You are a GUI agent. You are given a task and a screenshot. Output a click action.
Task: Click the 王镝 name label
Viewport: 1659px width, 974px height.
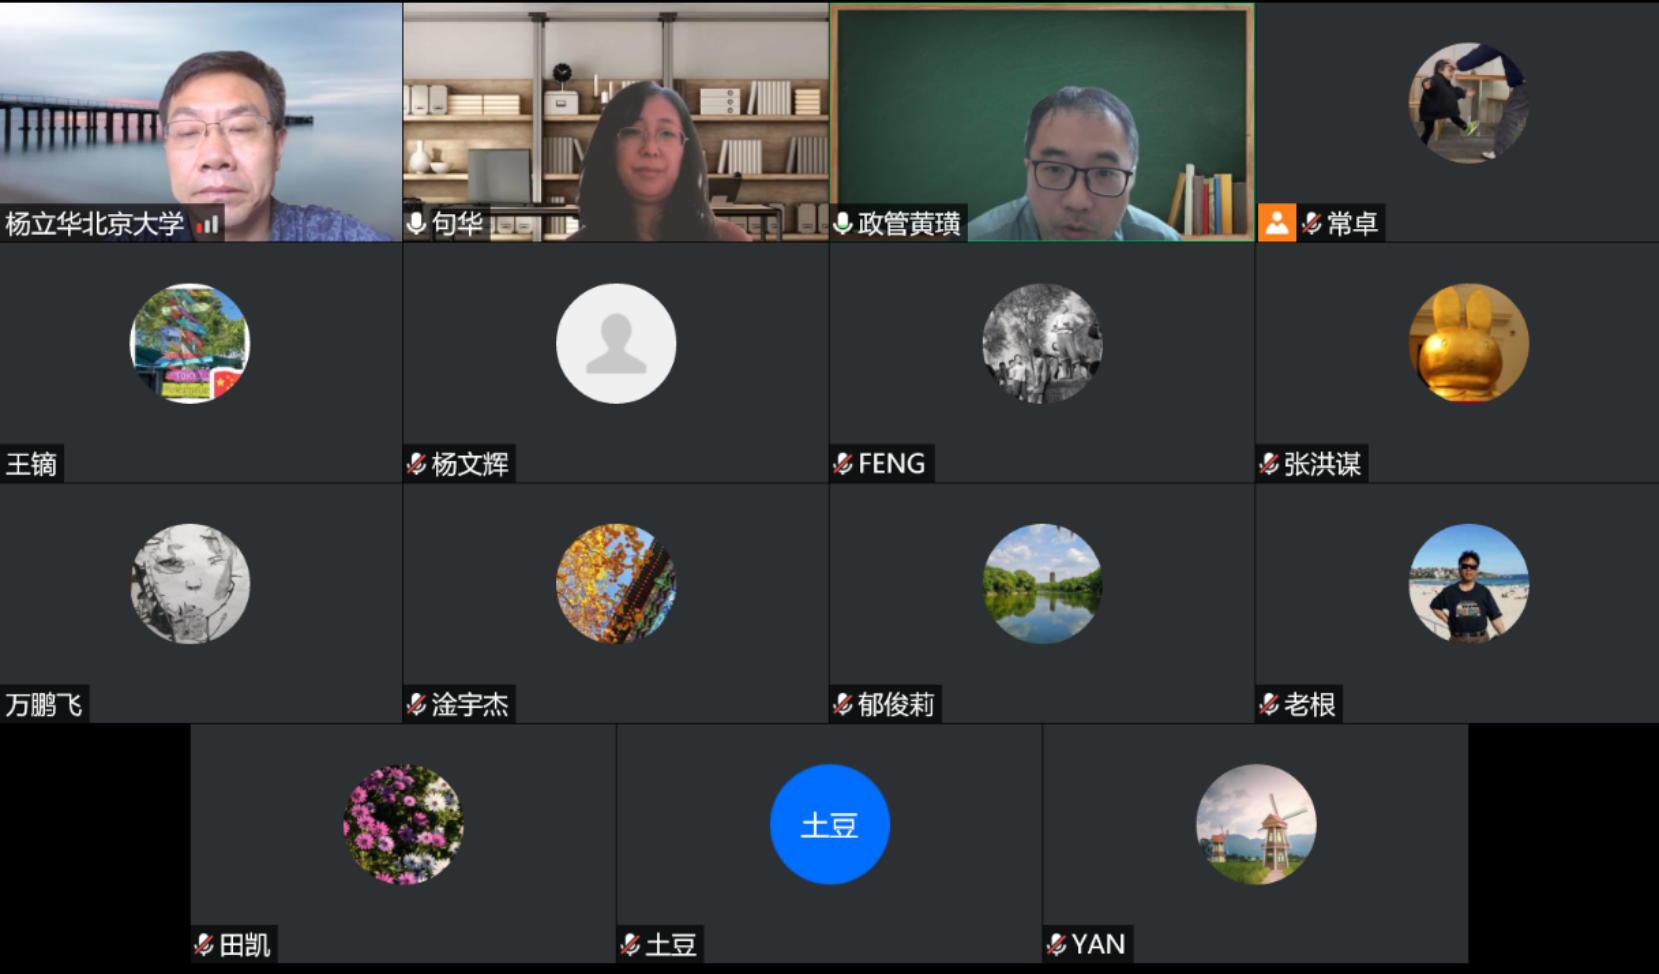(x=32, y=464)
